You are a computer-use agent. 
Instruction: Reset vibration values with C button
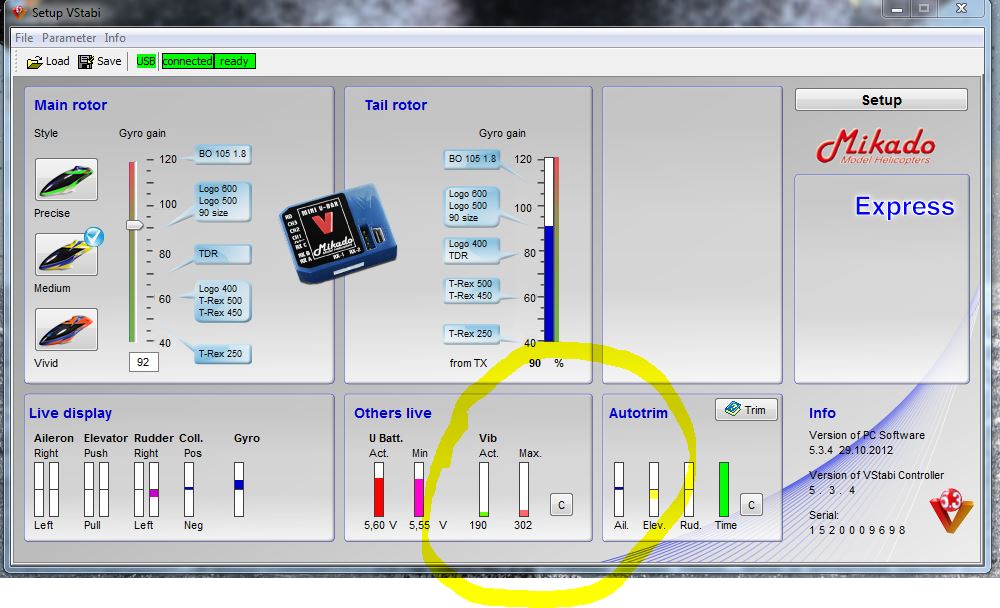tap(561, 505)
